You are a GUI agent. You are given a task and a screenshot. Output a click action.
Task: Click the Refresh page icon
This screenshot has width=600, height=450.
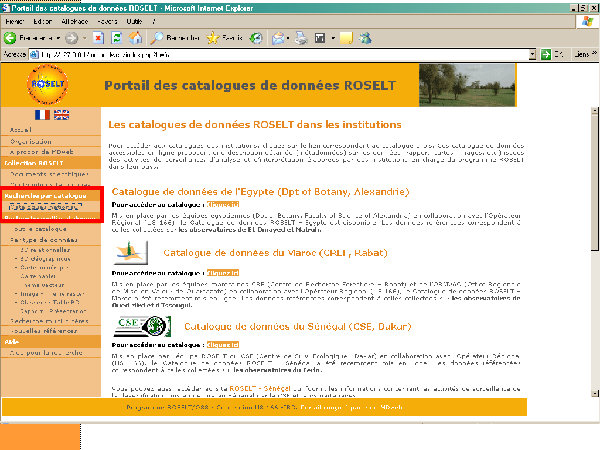point(116,38)
